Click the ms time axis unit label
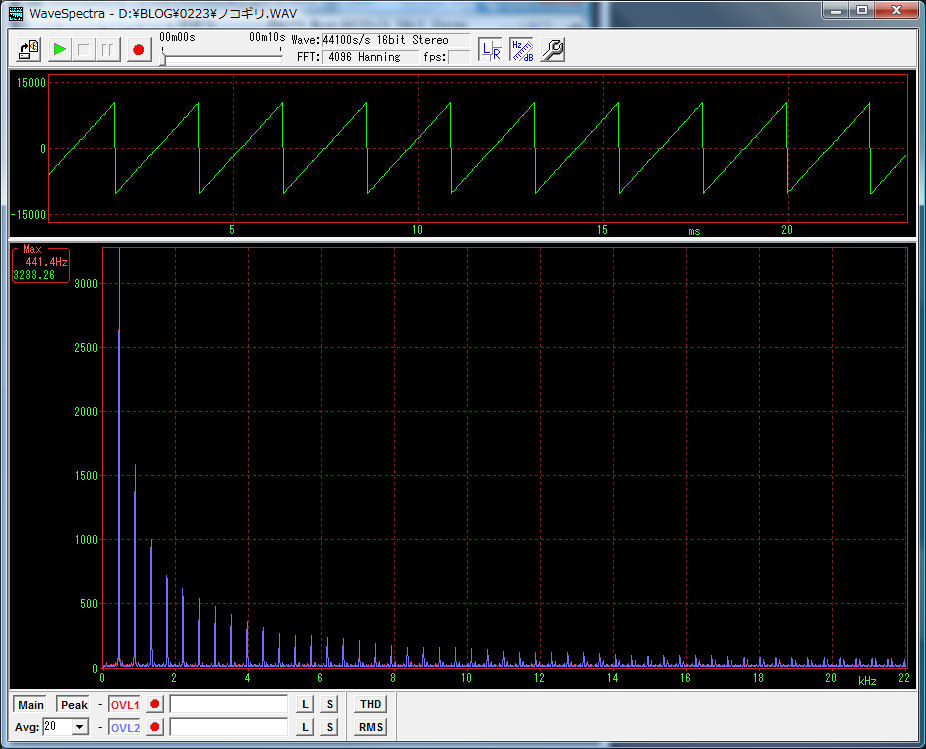 pyautogui.click(x=694, y=232)
